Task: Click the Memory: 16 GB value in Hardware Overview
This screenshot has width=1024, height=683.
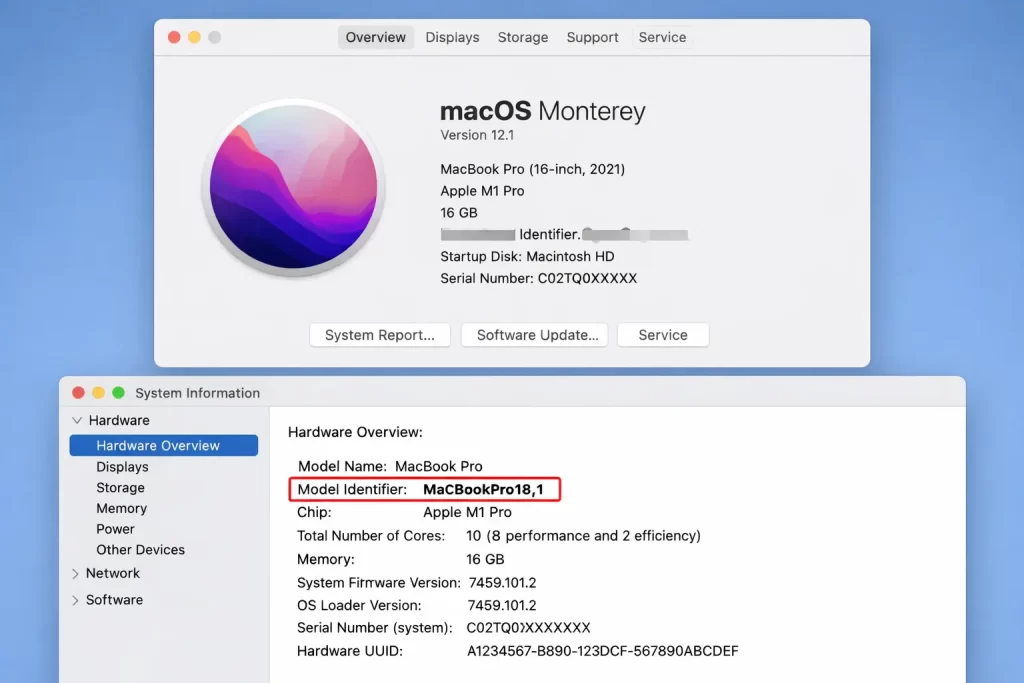Action: [x=485, y=560]
